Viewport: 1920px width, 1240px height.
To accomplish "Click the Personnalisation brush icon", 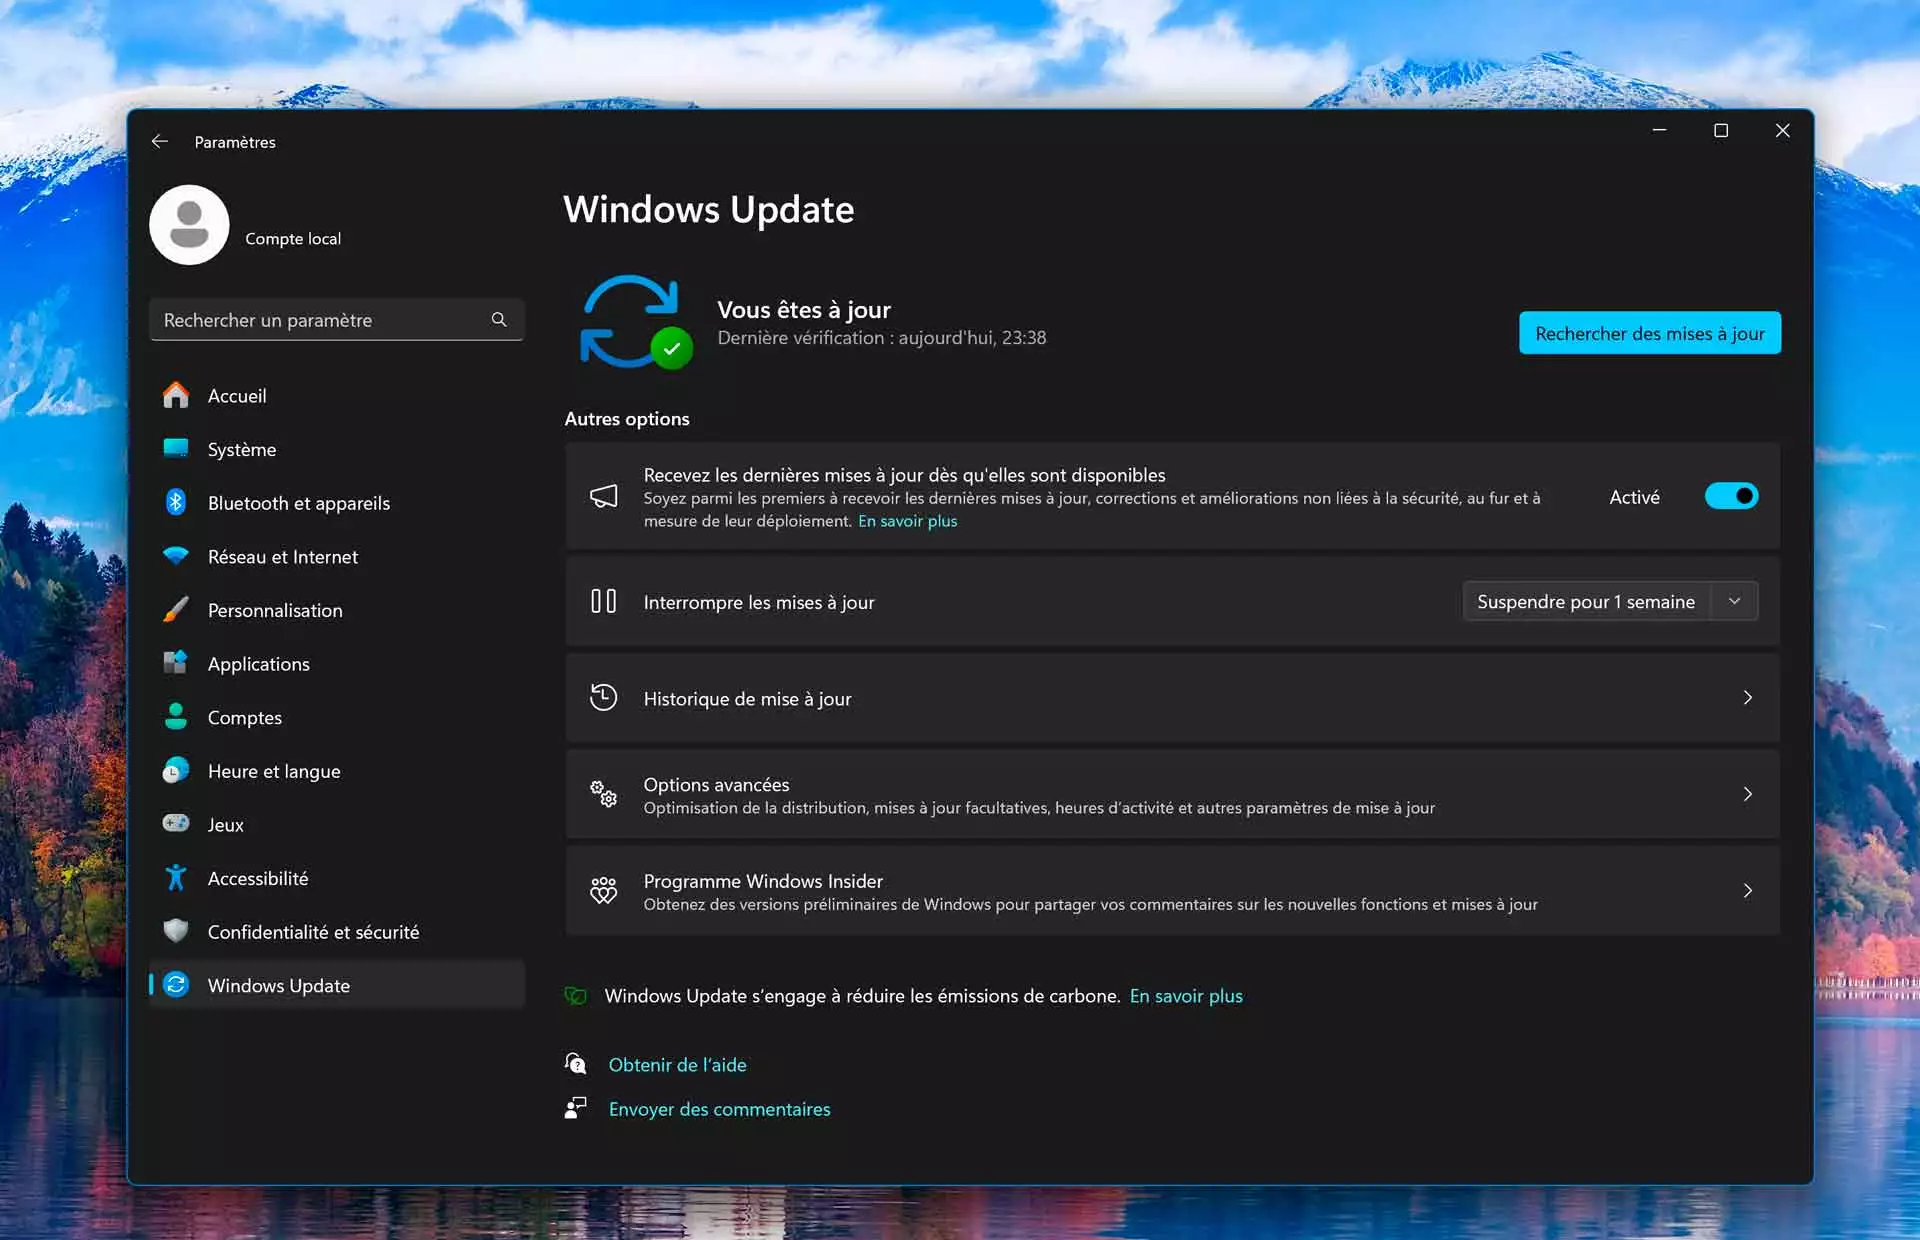I will tap(177, 610).
